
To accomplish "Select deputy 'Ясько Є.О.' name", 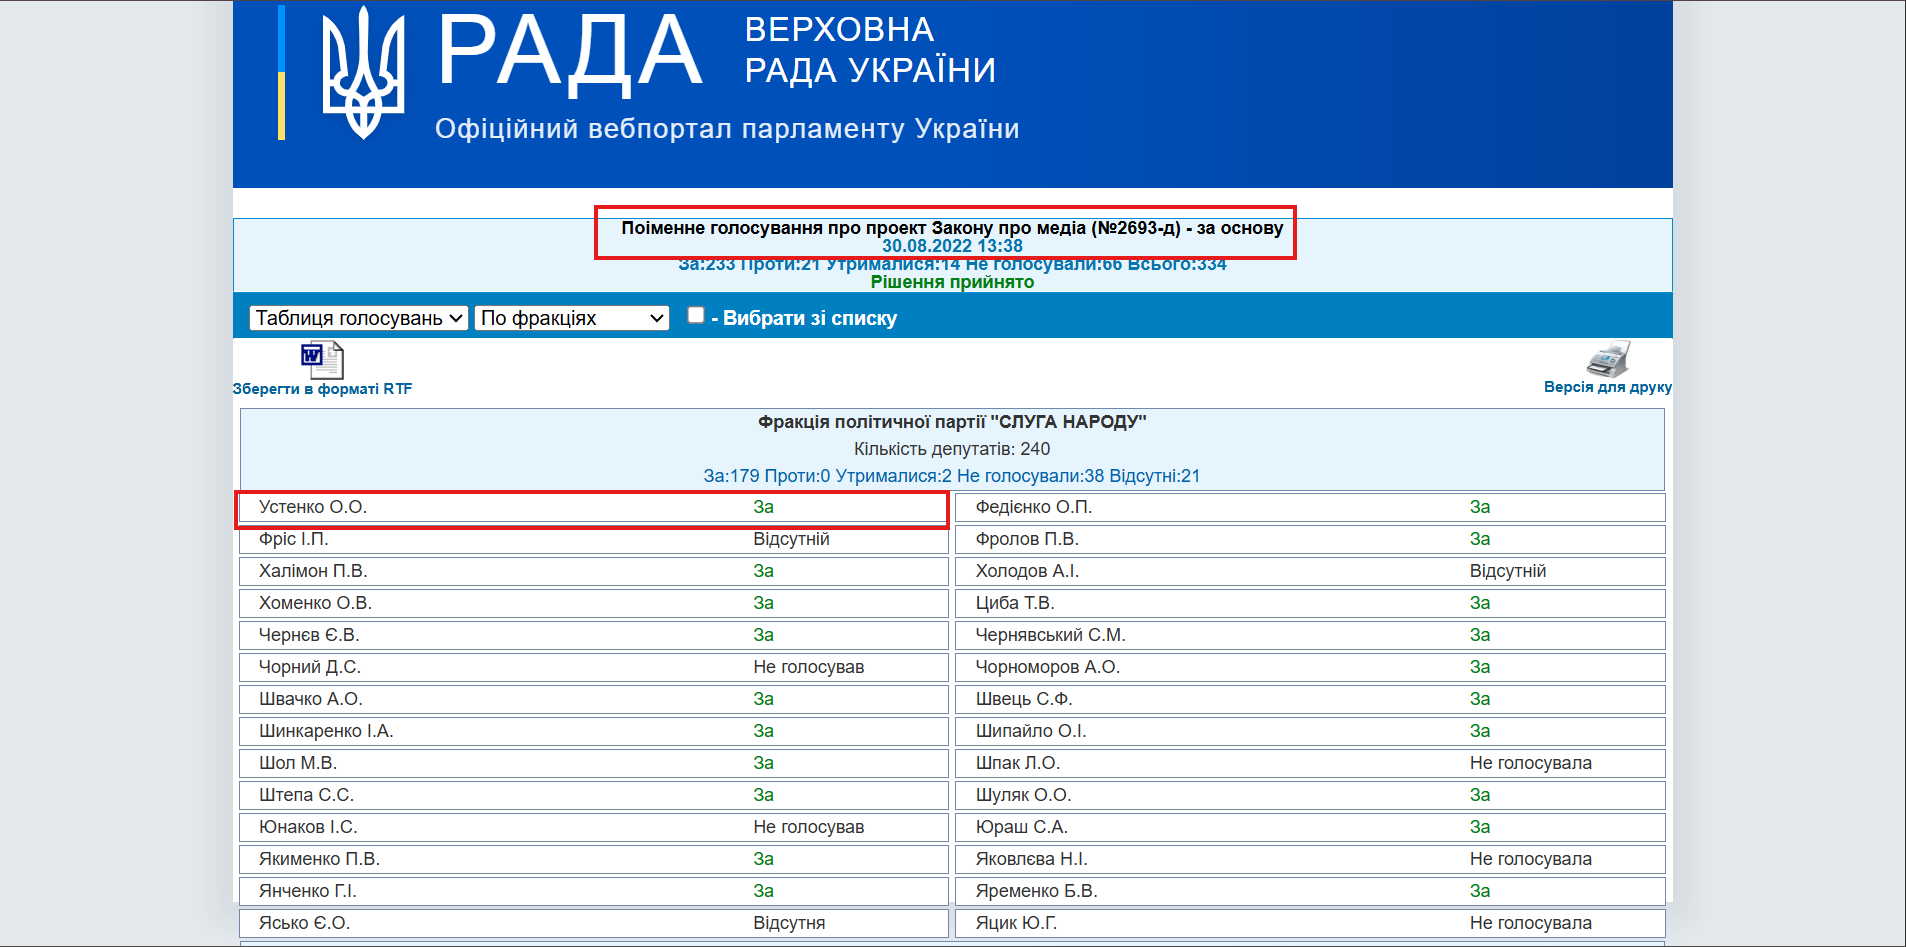I will click(x=304, y=923).
